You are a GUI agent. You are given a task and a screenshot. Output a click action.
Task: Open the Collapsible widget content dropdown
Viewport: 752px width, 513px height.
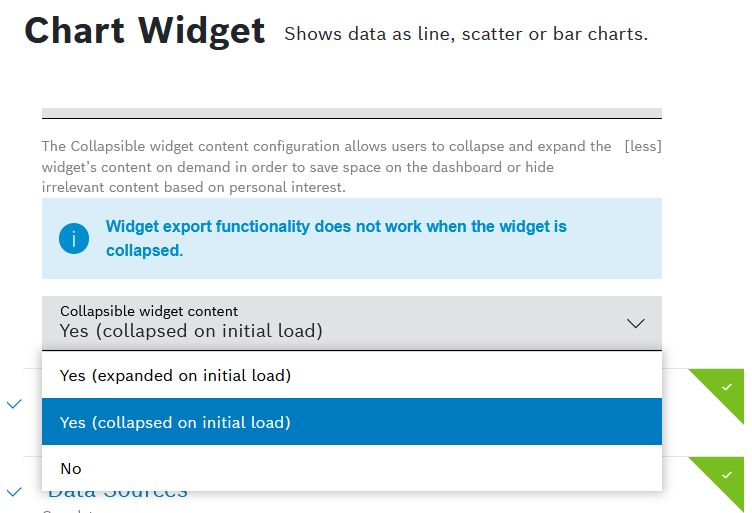coord(351,322)
